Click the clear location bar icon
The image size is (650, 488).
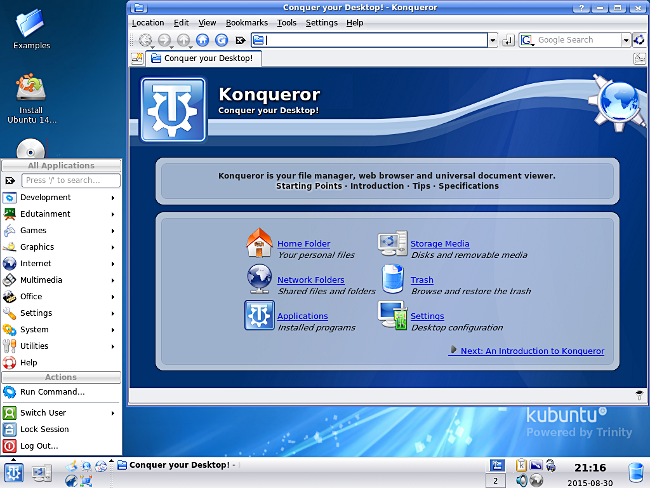tap(240, 40)
